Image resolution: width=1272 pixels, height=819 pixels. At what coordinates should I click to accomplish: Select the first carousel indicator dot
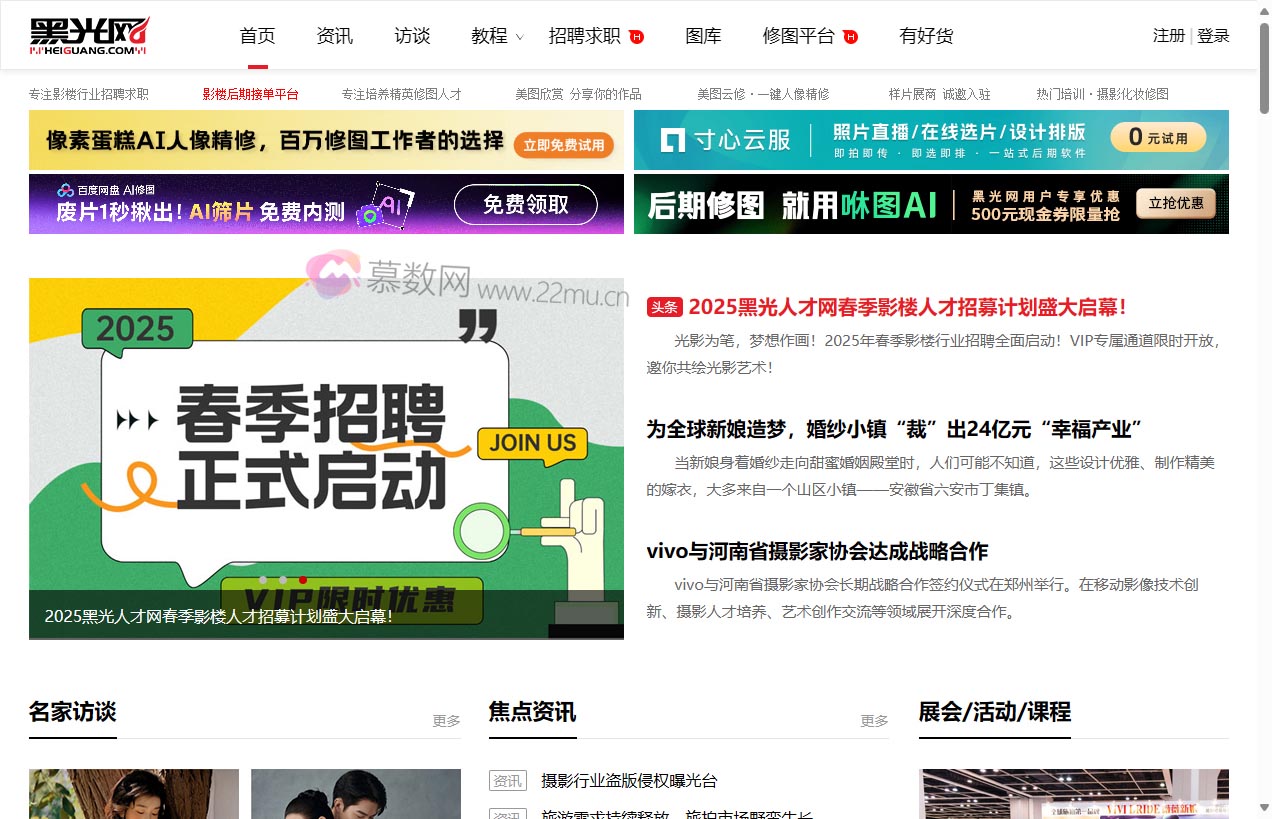(263, 580)
